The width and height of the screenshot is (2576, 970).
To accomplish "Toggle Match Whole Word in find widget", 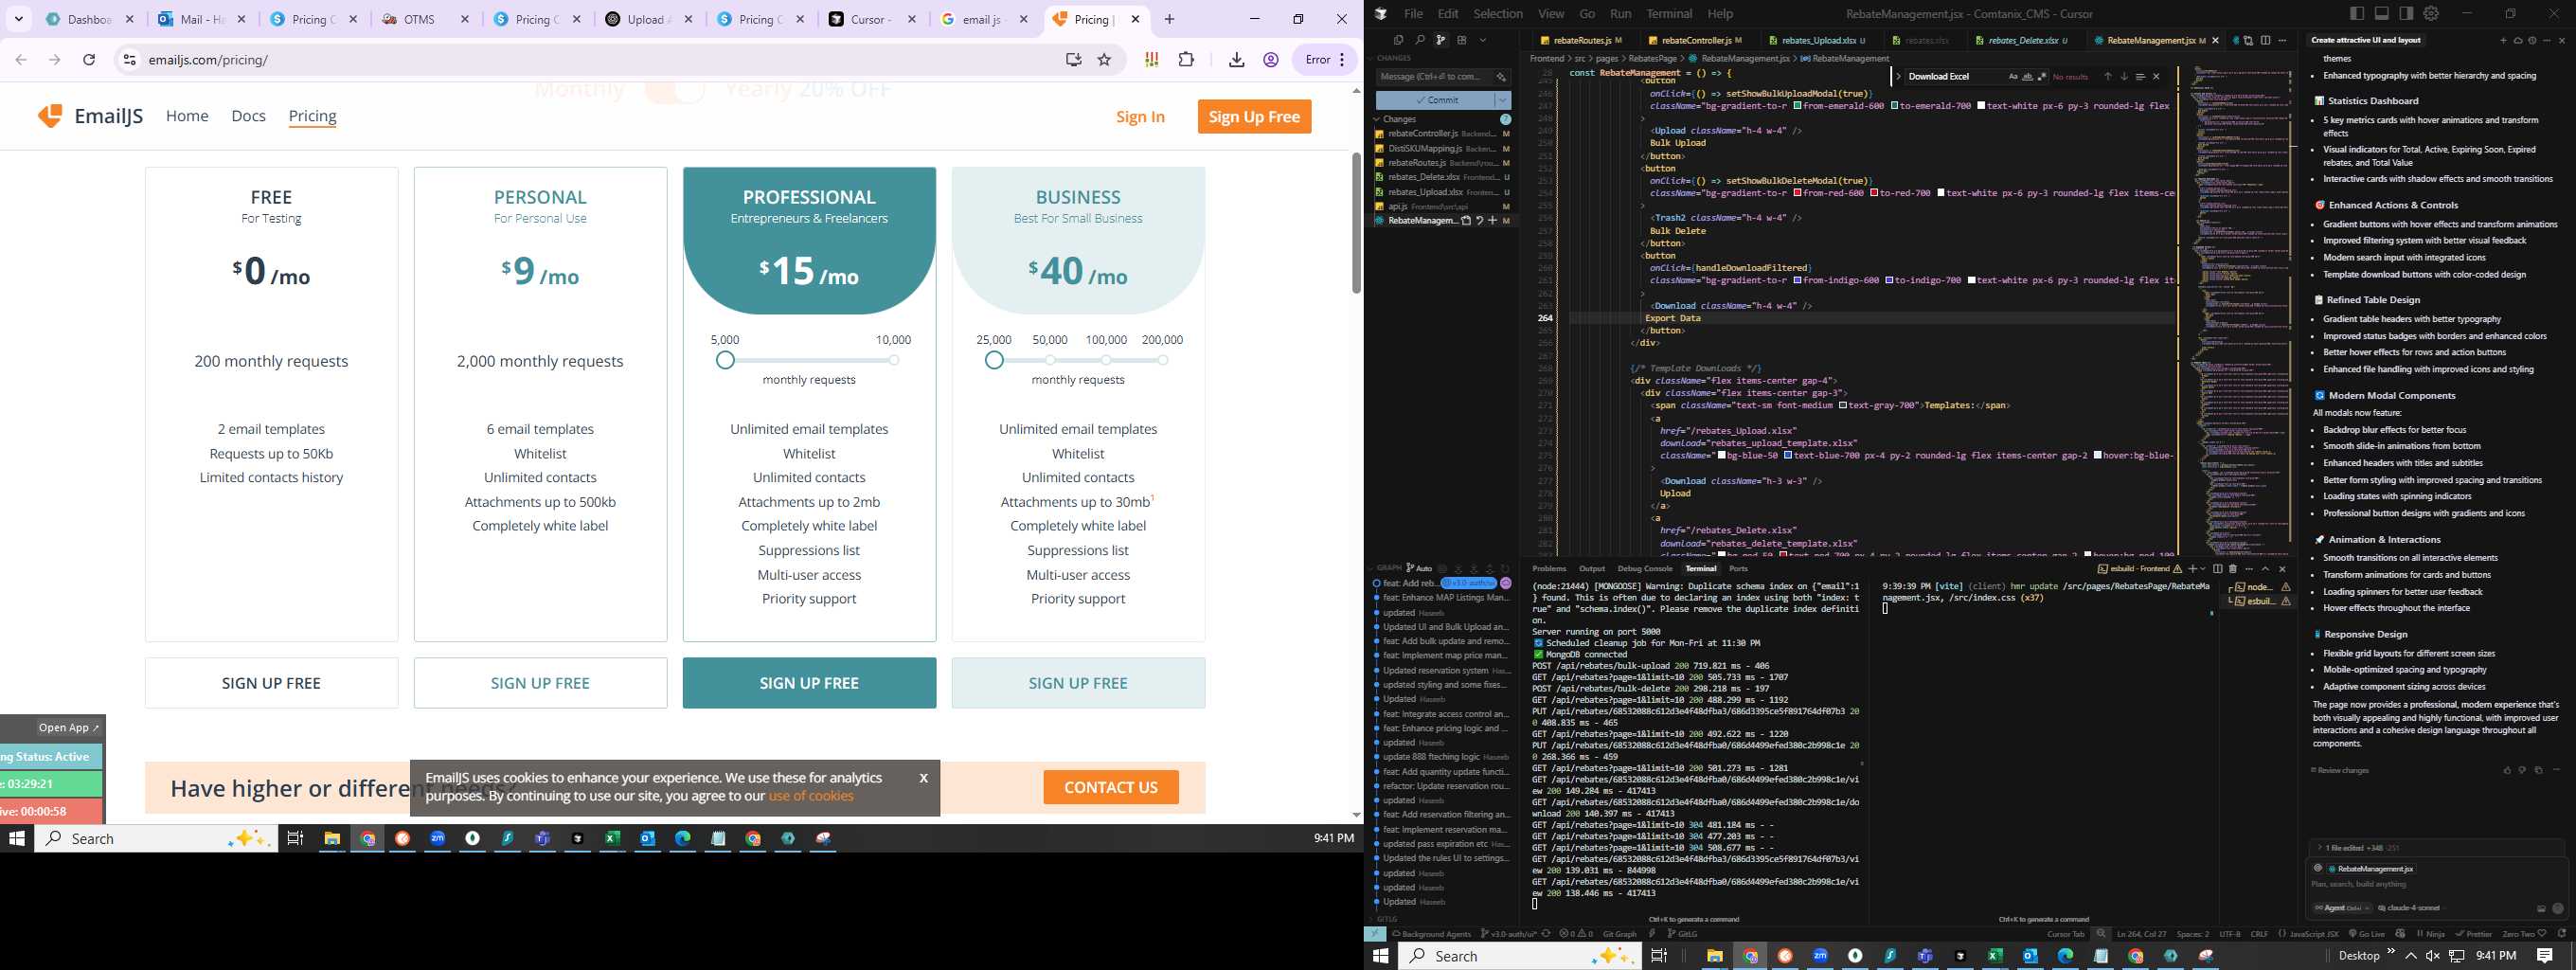I will click(2028, 77).
